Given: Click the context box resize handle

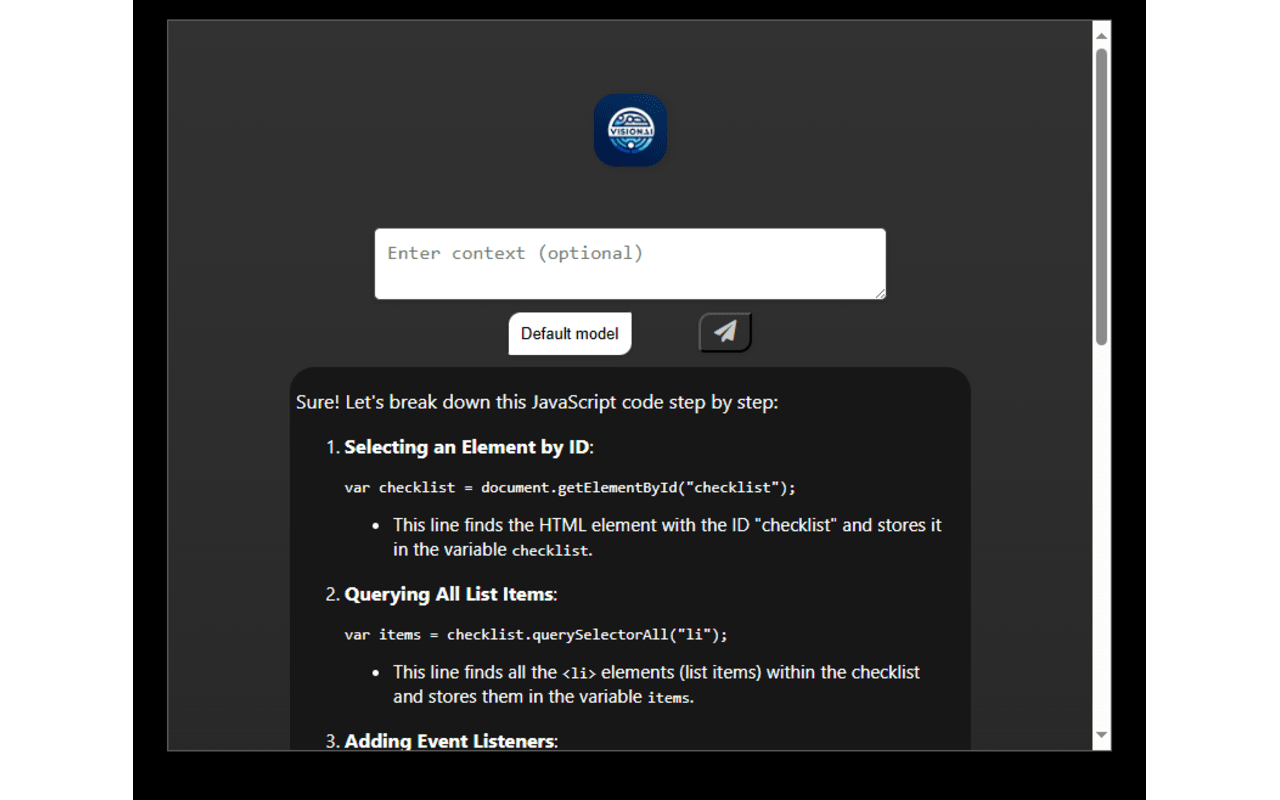Looking at the screenshot, I should [879, 292].
